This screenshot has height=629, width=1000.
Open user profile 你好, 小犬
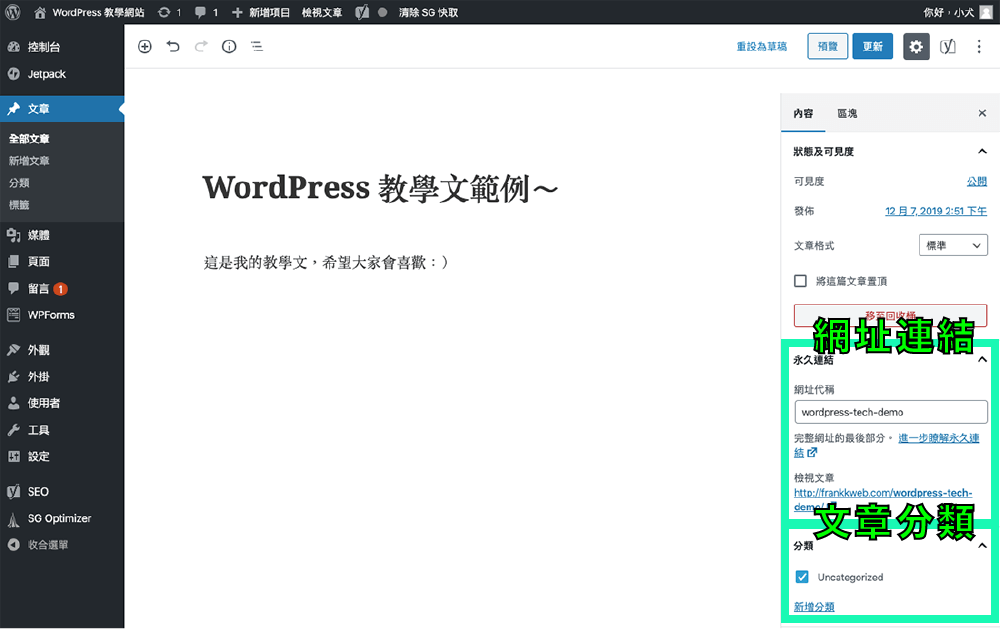[x=957, y=12]
